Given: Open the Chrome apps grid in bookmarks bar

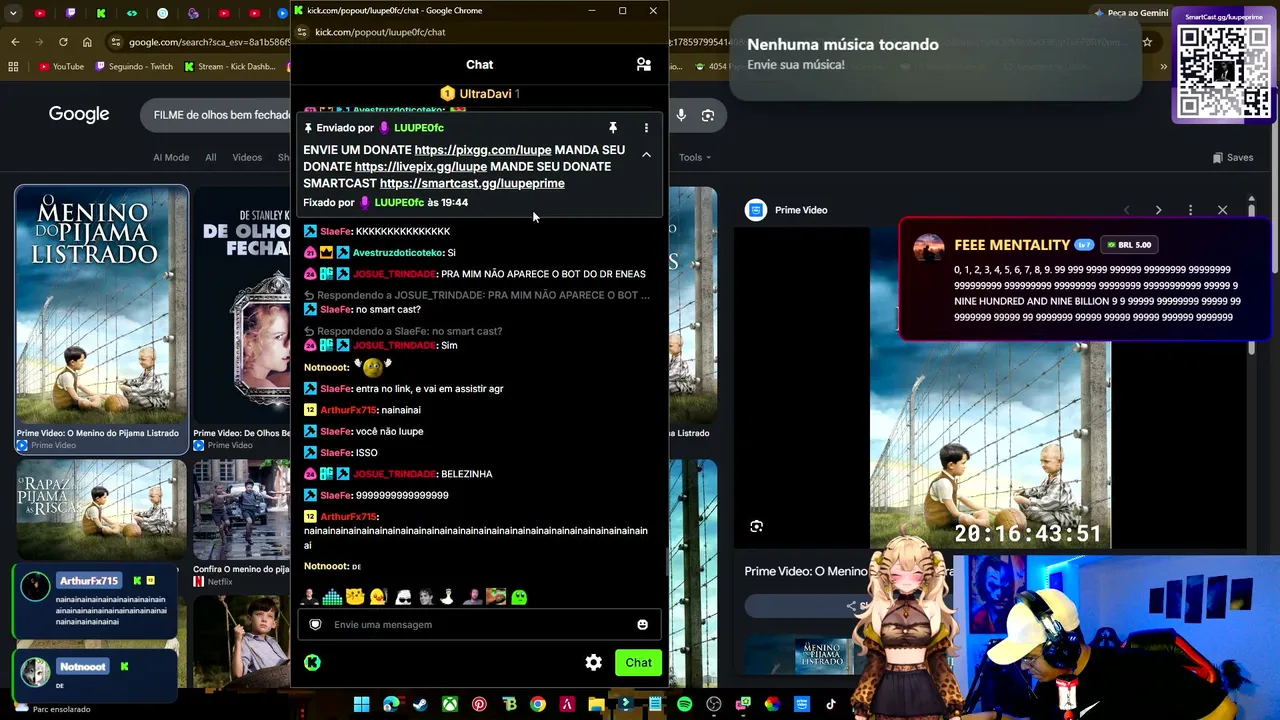Looking at the screenshot, I should click(13, 67).
